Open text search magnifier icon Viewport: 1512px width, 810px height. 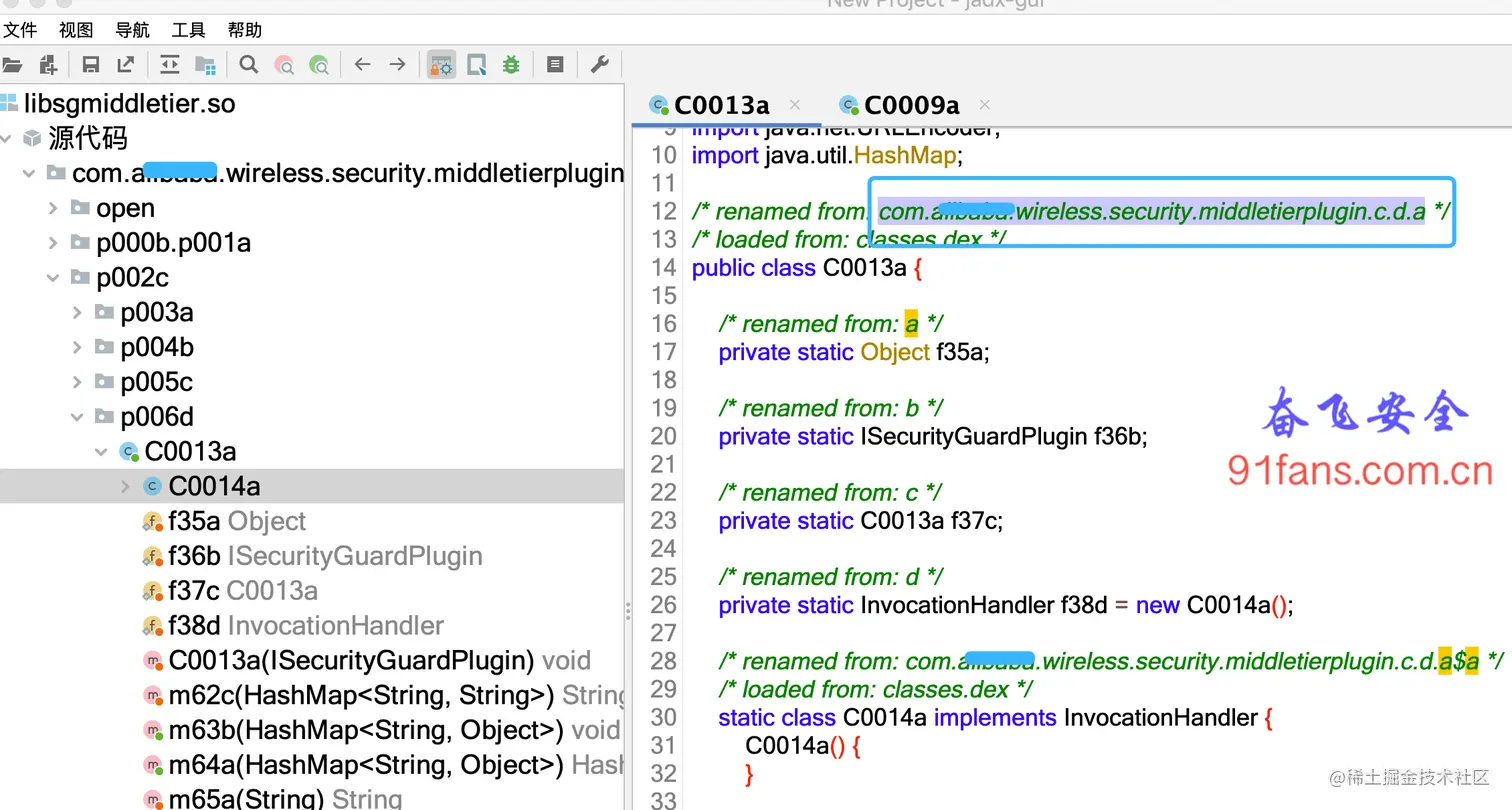(249, 65)
